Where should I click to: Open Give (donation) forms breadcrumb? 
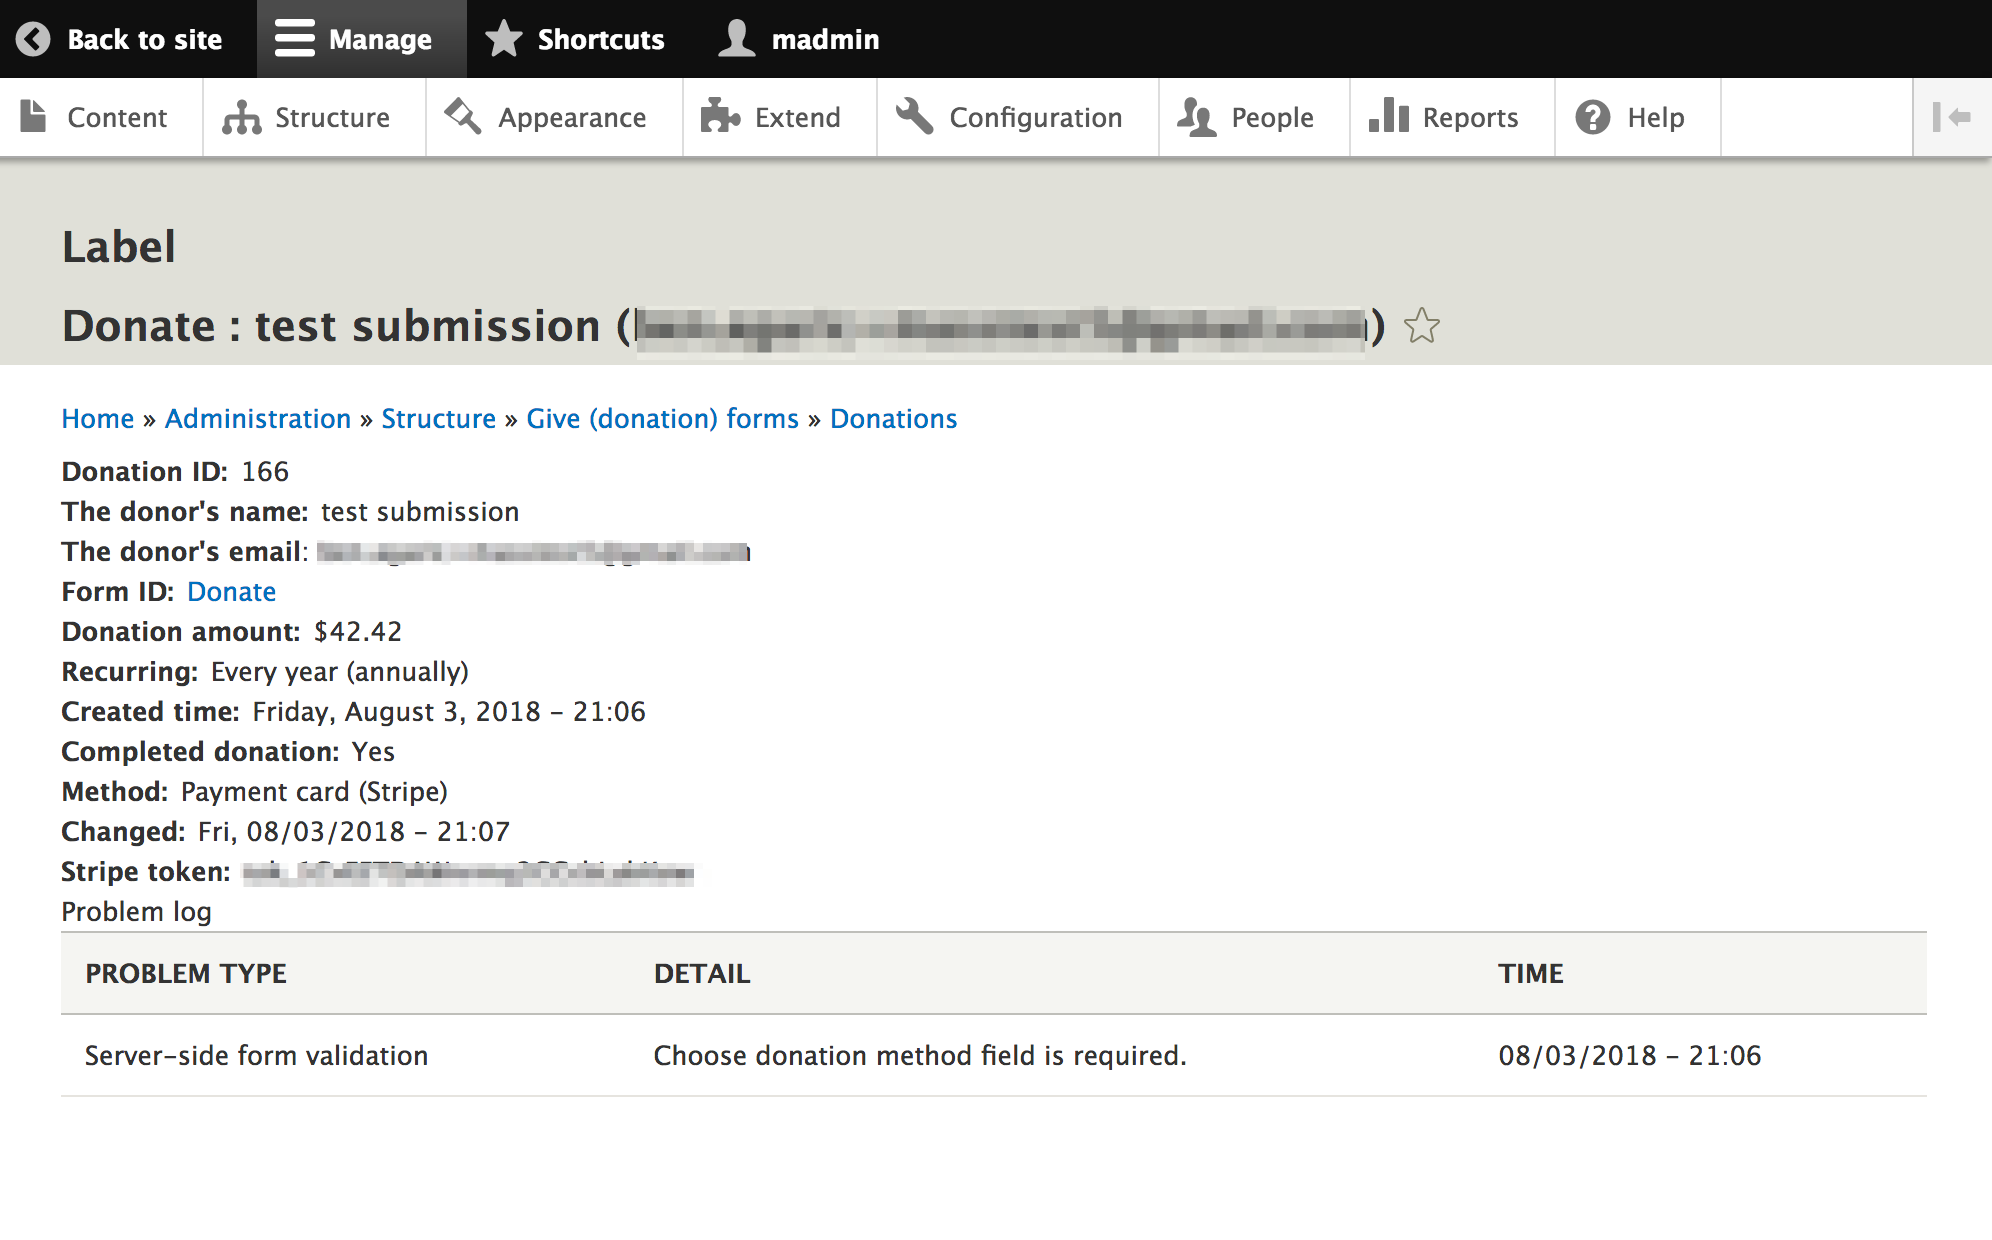(662, 419)
